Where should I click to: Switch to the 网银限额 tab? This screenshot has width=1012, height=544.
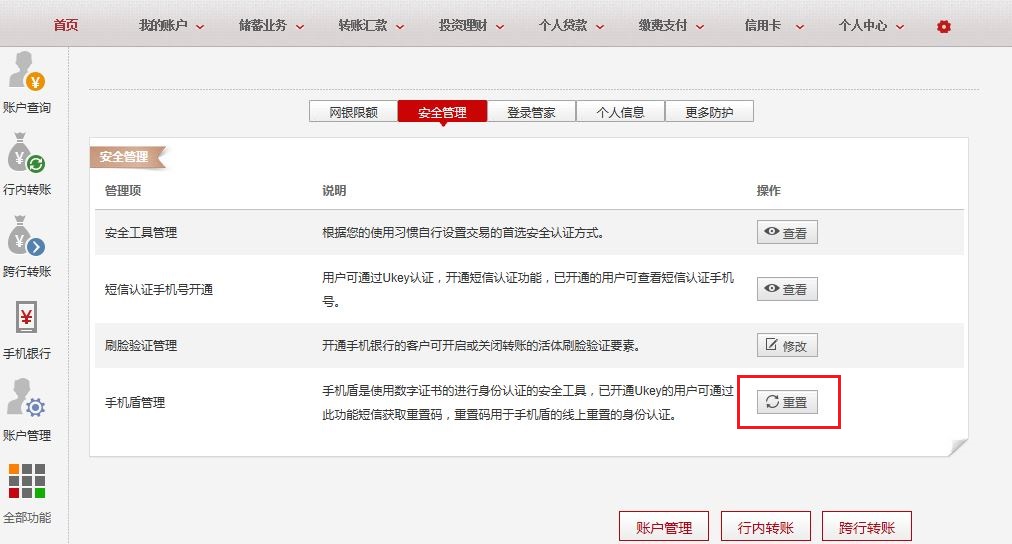tap(353, 112)
